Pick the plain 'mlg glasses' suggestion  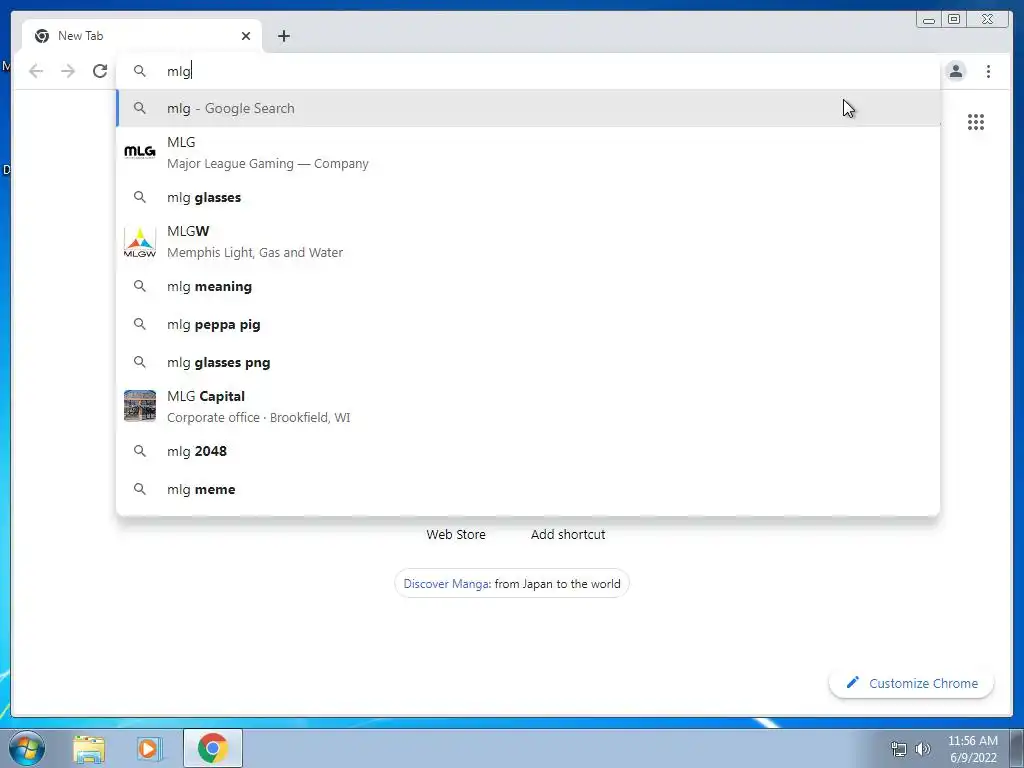(528, 197)
